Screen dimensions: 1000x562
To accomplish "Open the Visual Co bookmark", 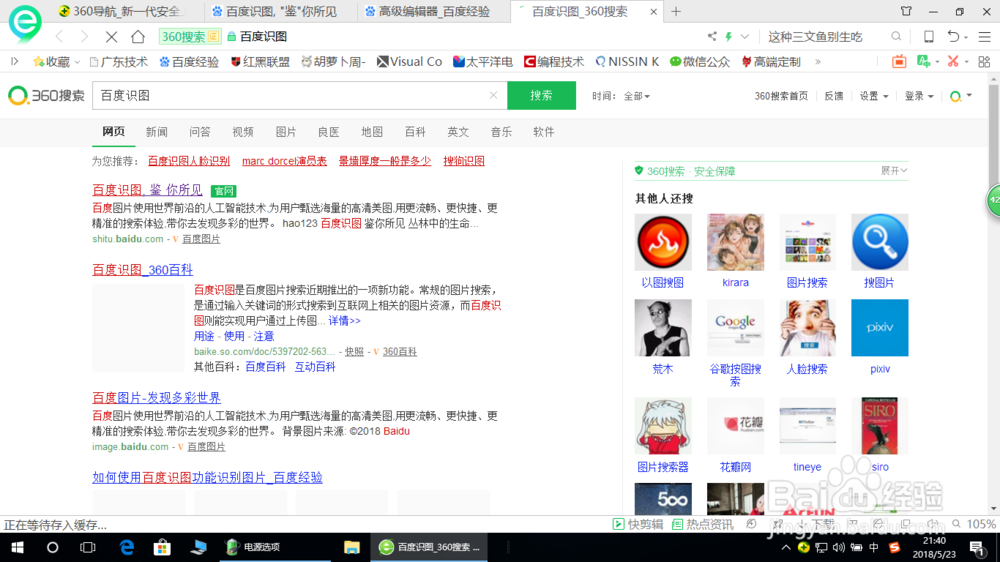I will click(x=409, y=62).
